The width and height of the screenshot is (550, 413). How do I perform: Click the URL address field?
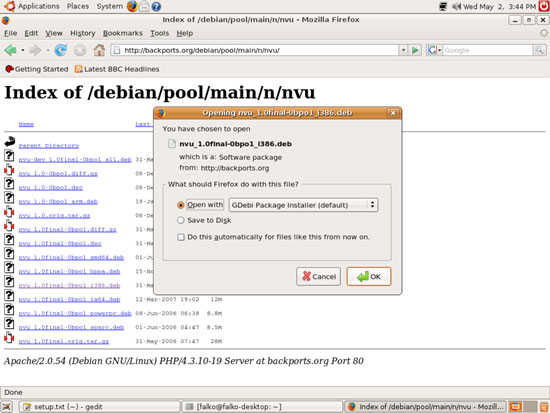(x=255, y=50)
